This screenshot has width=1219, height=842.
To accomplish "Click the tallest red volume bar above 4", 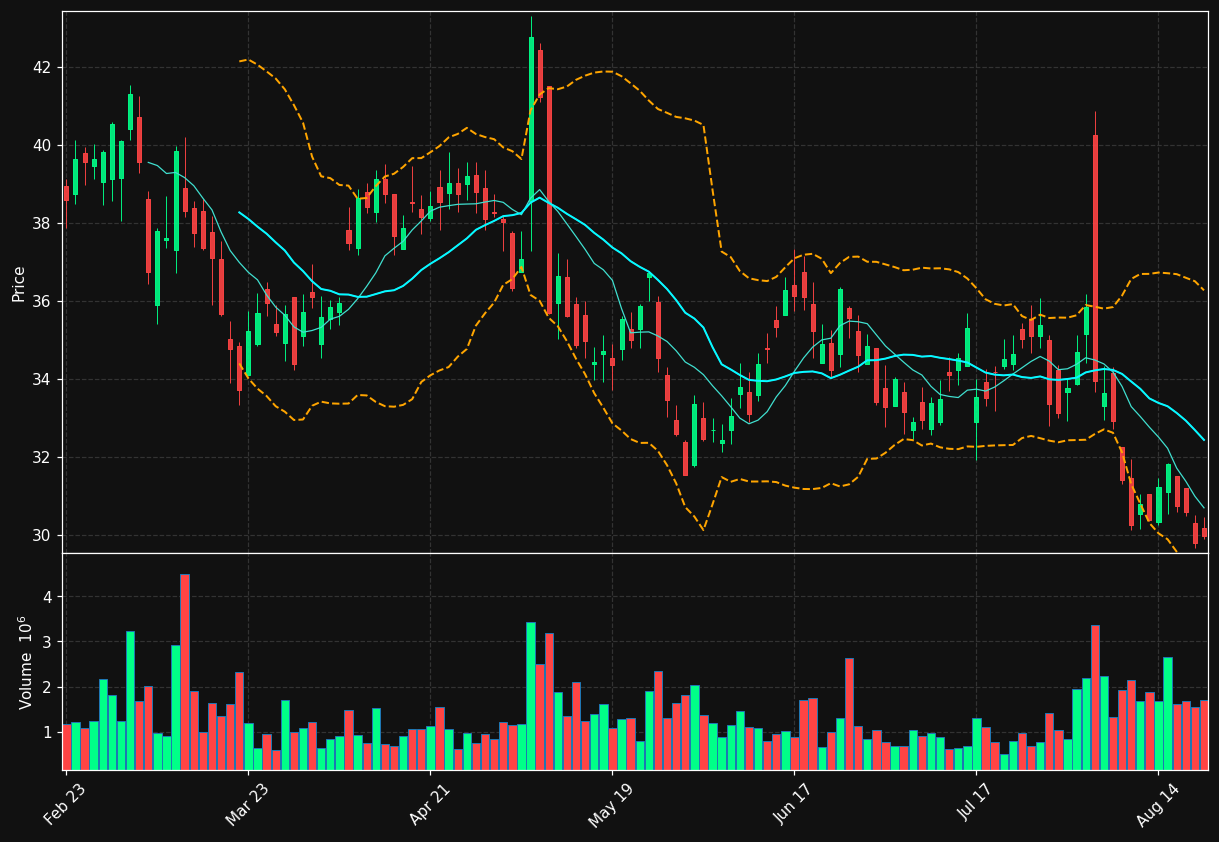I will pos(185,672).
